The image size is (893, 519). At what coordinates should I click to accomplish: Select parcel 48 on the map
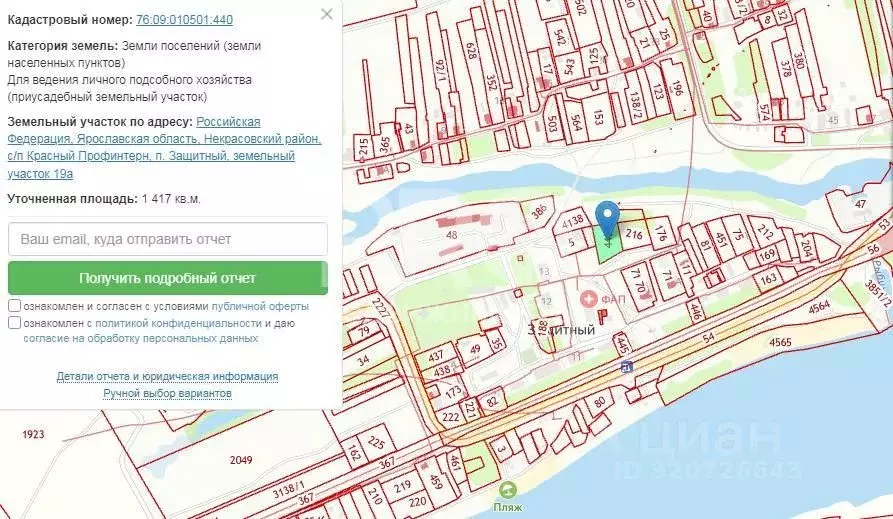click(452, 236)
